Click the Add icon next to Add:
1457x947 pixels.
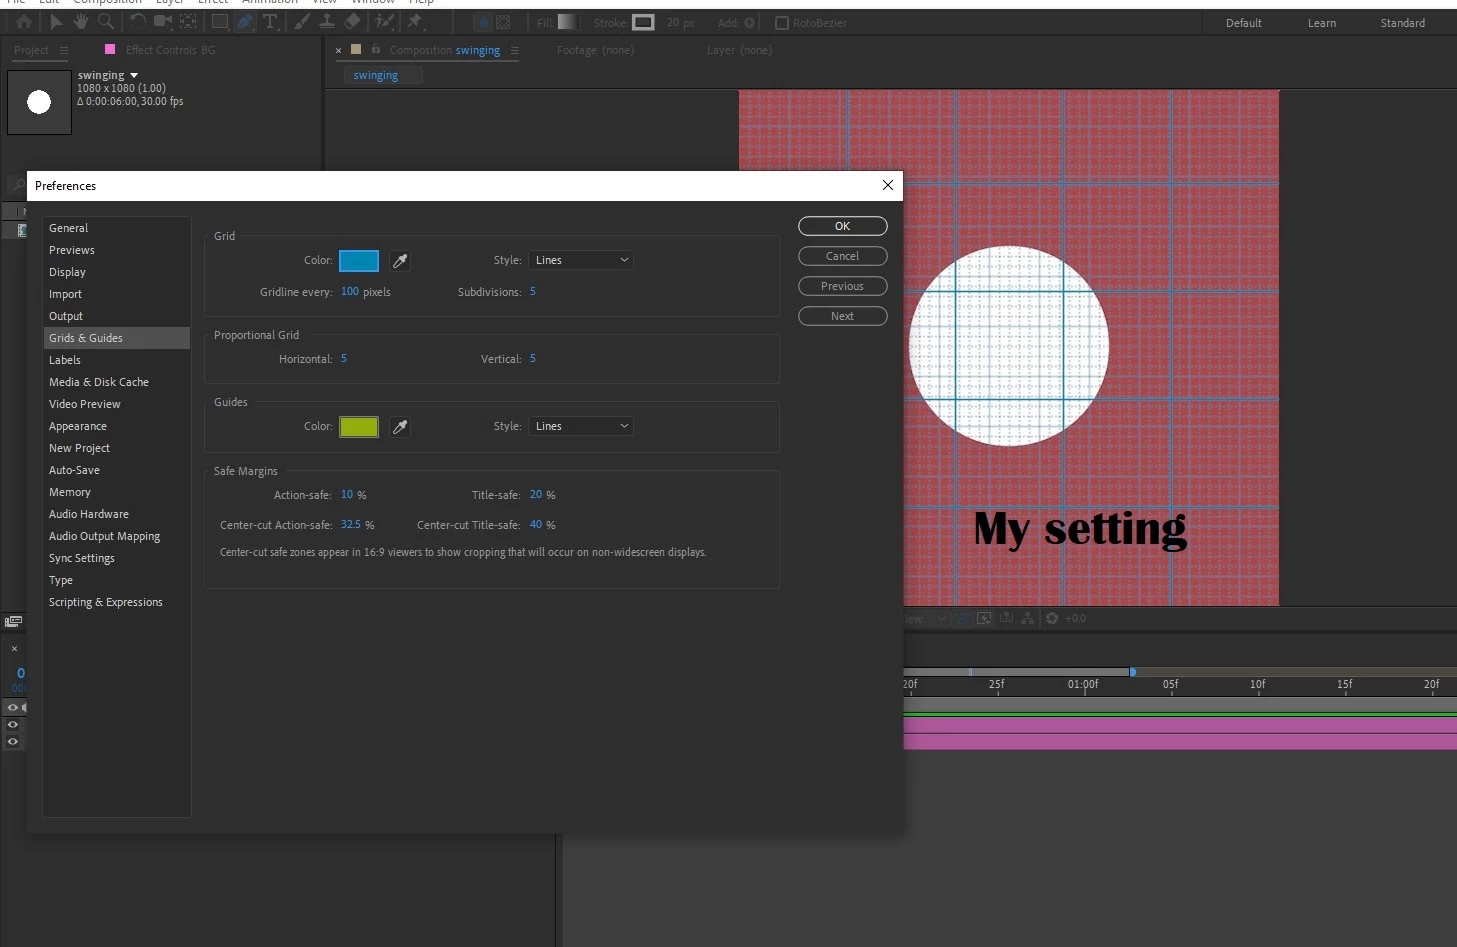tap(750, 23)
